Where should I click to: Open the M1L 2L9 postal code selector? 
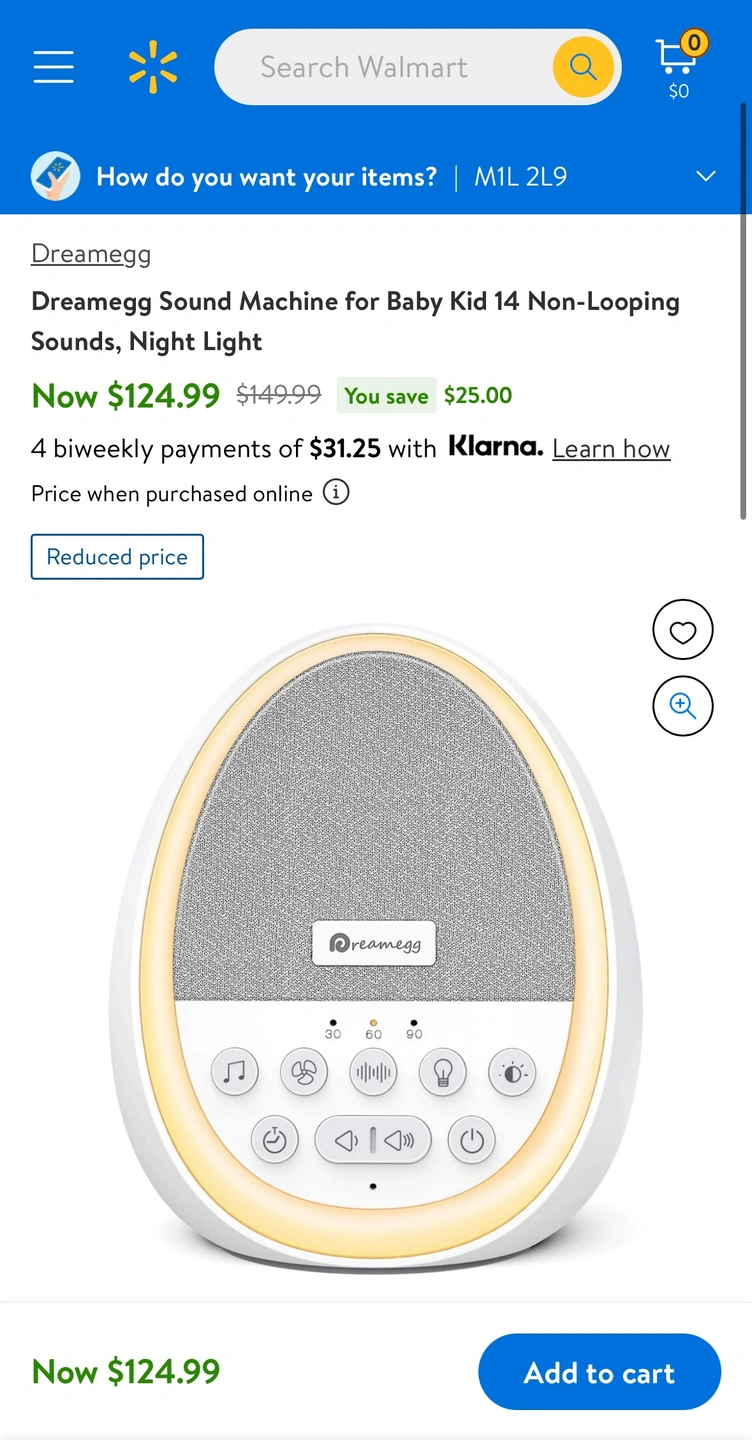(520, 177)
